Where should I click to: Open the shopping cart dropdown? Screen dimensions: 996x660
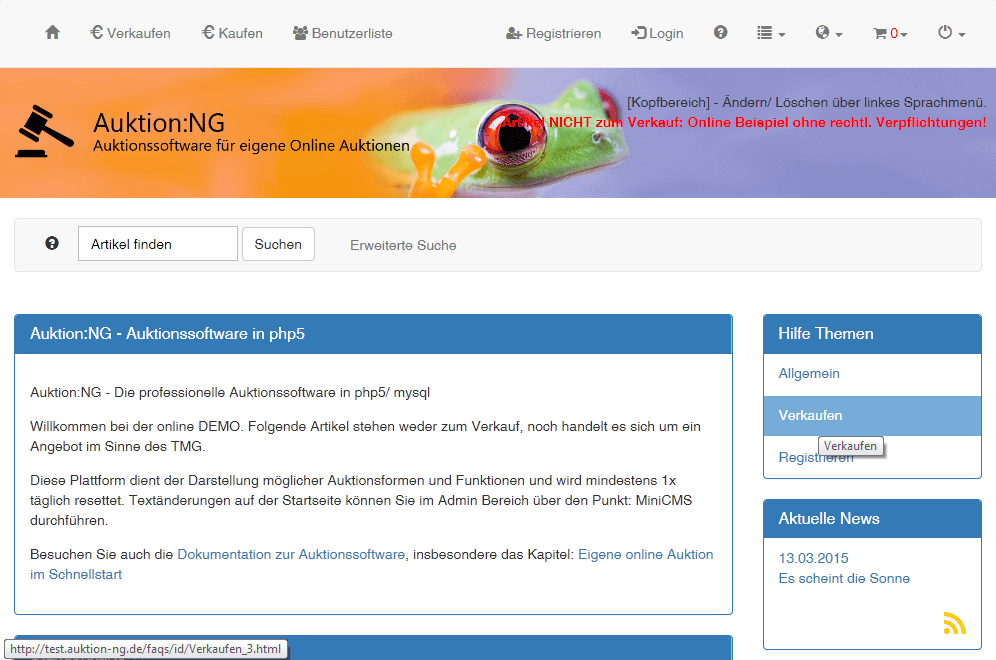click(x=890, y=33)
